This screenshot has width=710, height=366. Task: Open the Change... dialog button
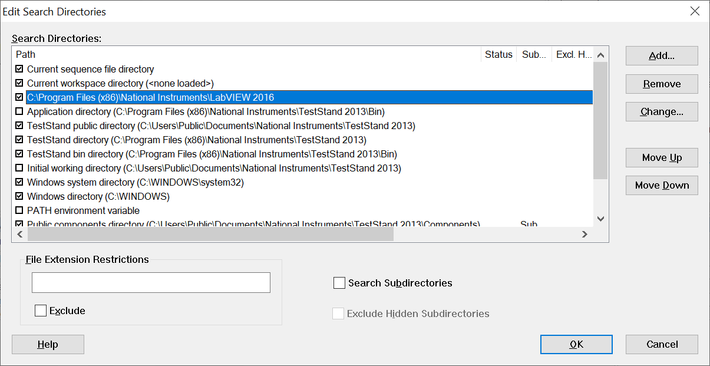point(662,112)
